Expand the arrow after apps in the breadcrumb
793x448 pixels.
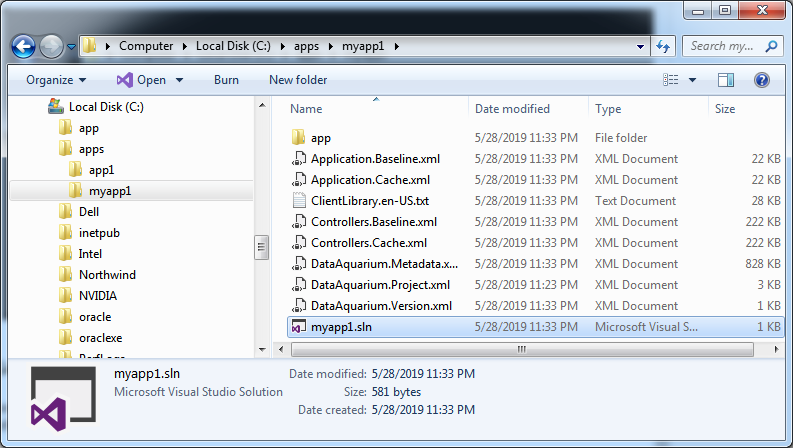click(x=331, y=47)
